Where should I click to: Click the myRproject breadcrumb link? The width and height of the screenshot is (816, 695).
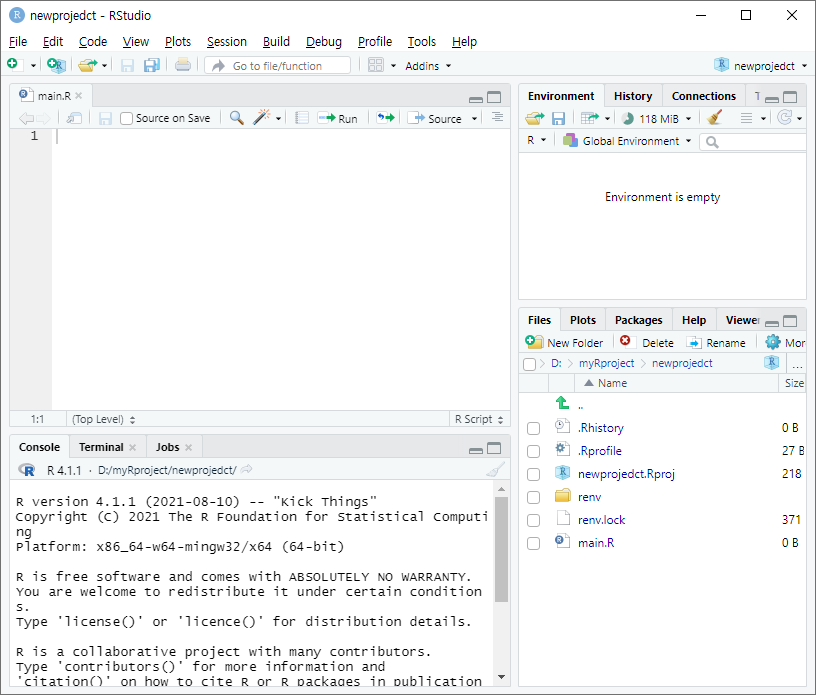(606, 363)
